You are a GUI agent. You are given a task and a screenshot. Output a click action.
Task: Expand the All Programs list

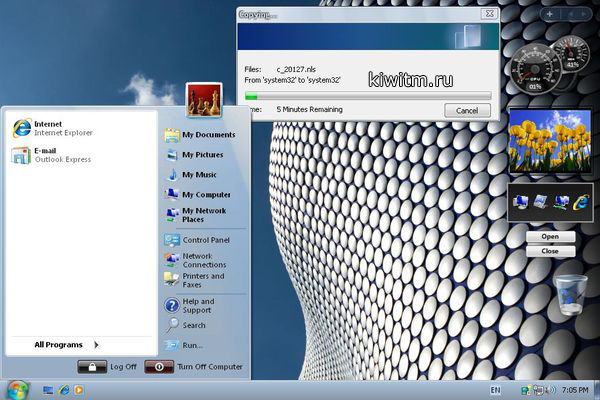point(67,345)
